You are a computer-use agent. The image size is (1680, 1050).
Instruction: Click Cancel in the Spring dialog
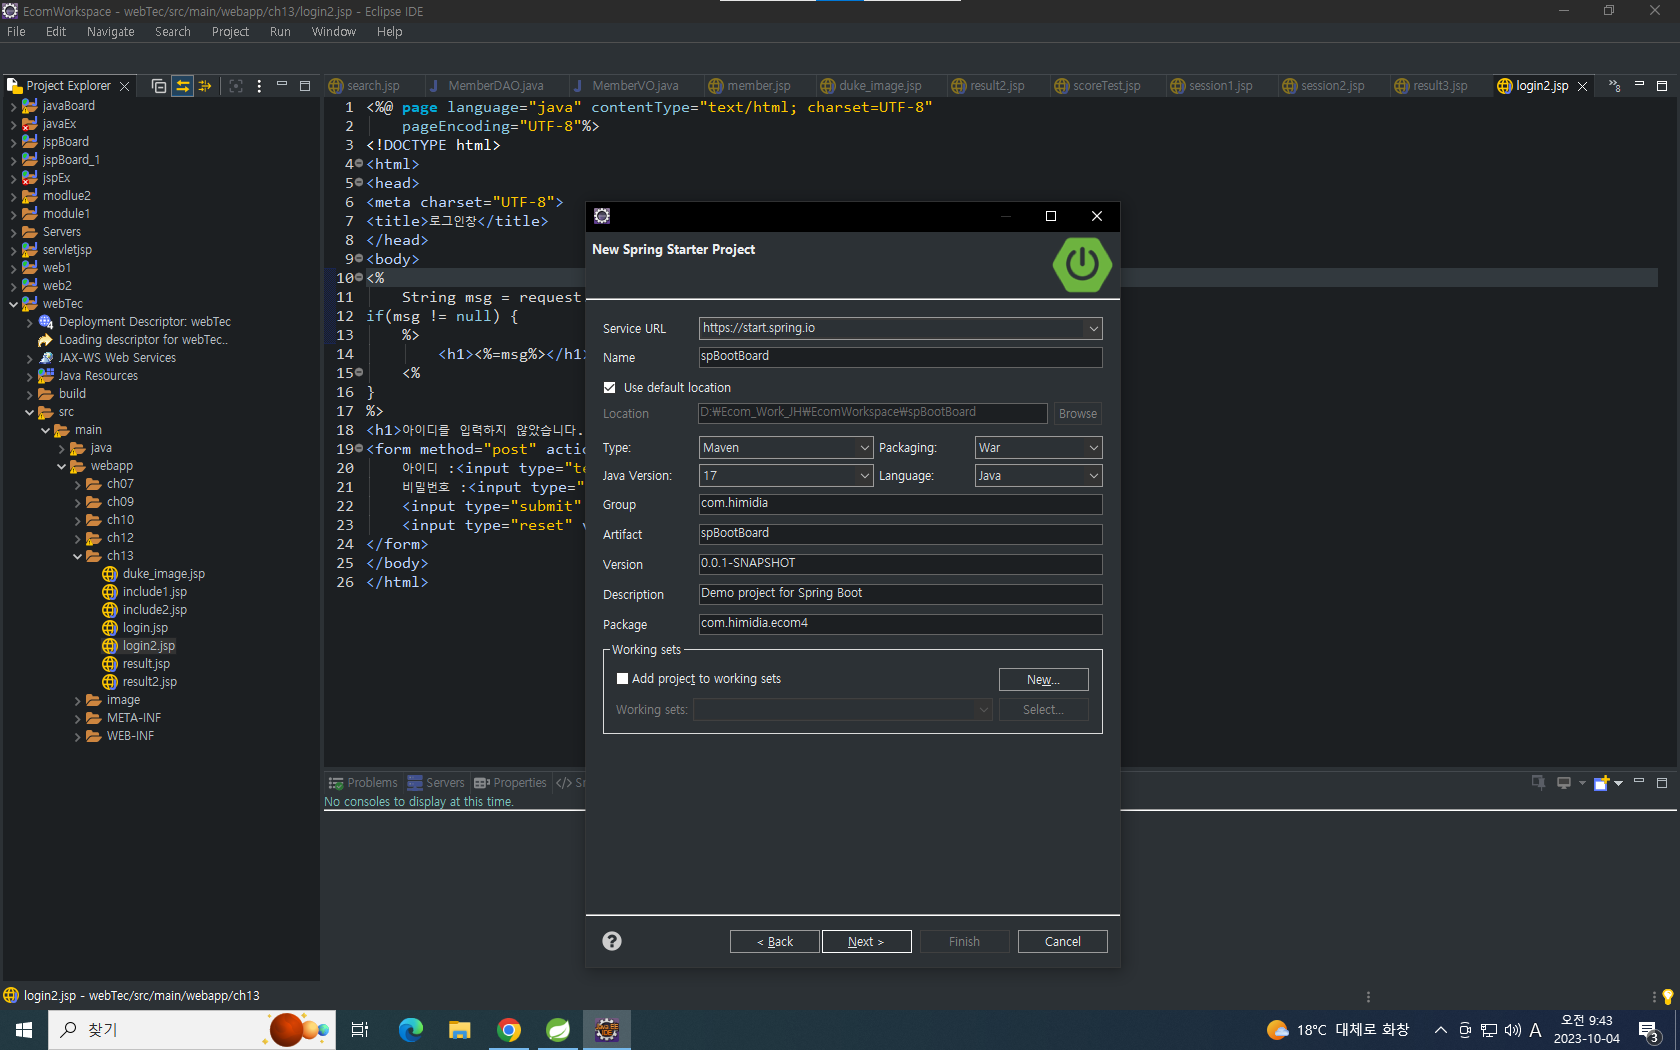(x=1062, y=942)
